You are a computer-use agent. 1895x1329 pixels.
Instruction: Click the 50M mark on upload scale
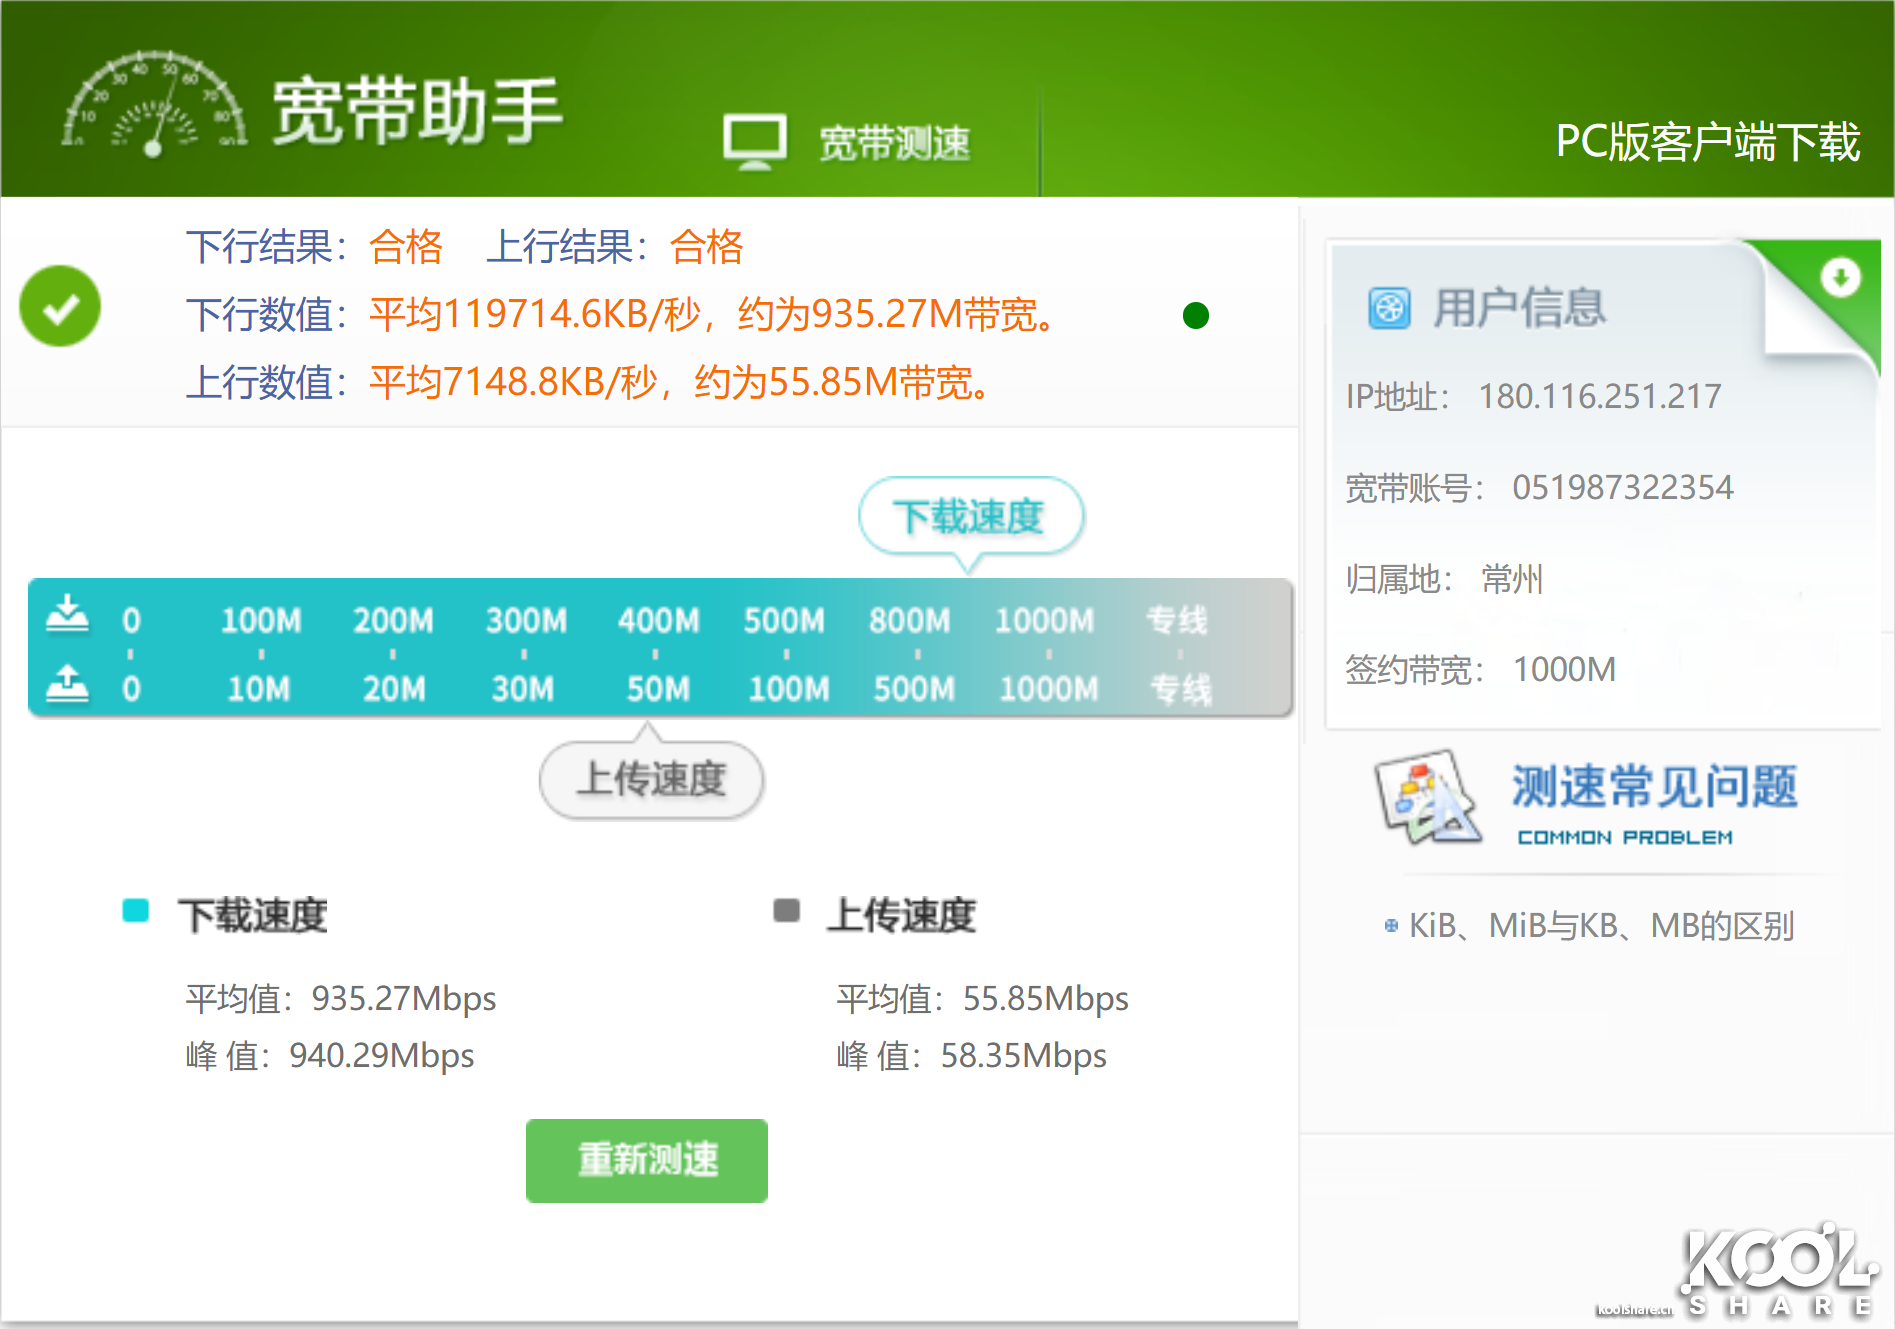657,689
